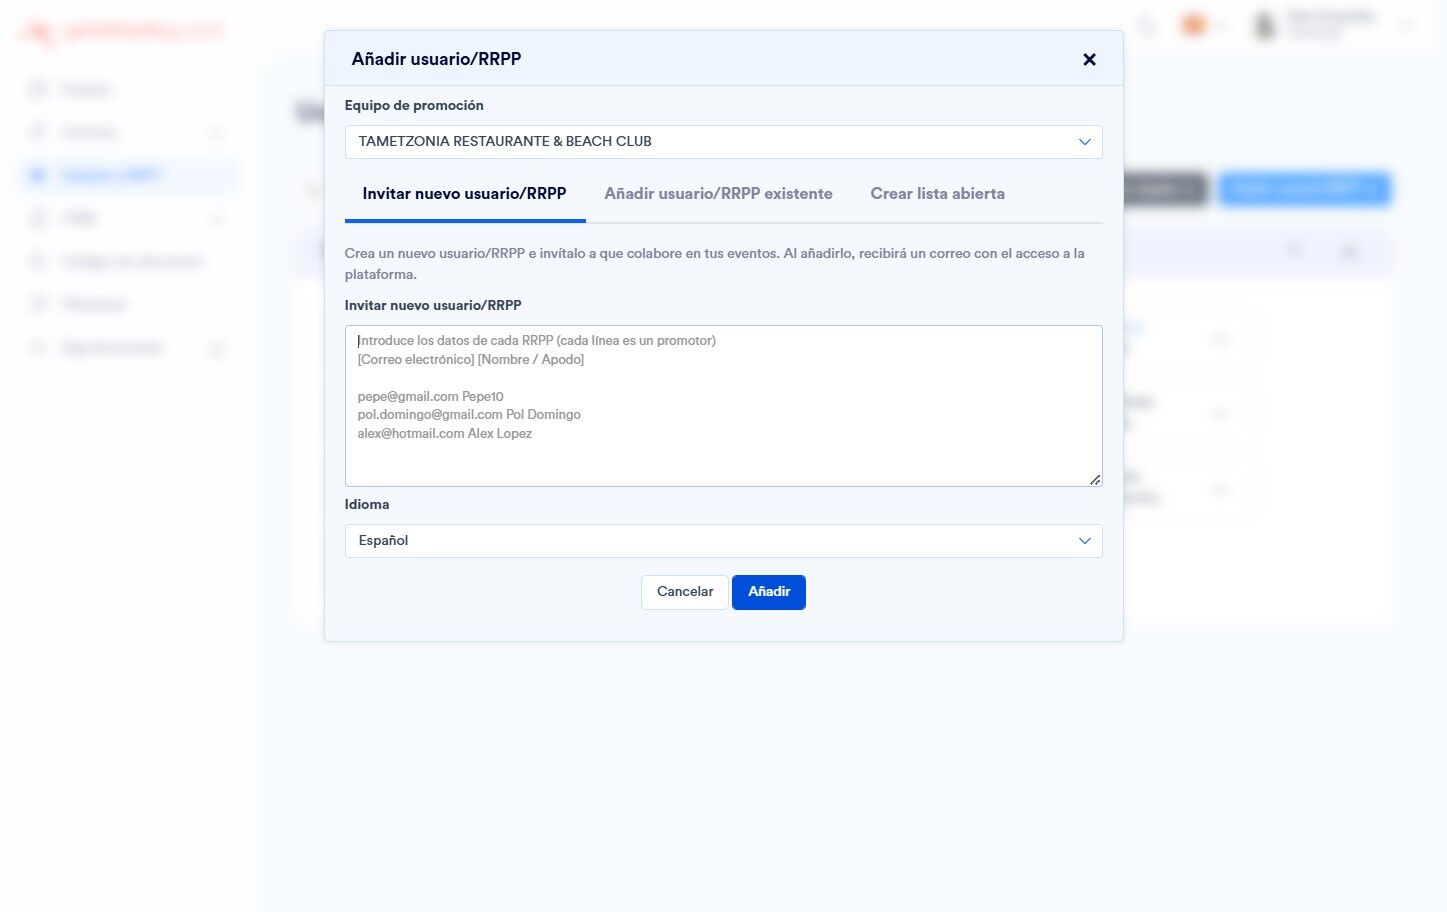Close the Añadir usuario/RRPP dialog
The width and height of the screenshot is (1447, 912).
tap(1089, 59)
